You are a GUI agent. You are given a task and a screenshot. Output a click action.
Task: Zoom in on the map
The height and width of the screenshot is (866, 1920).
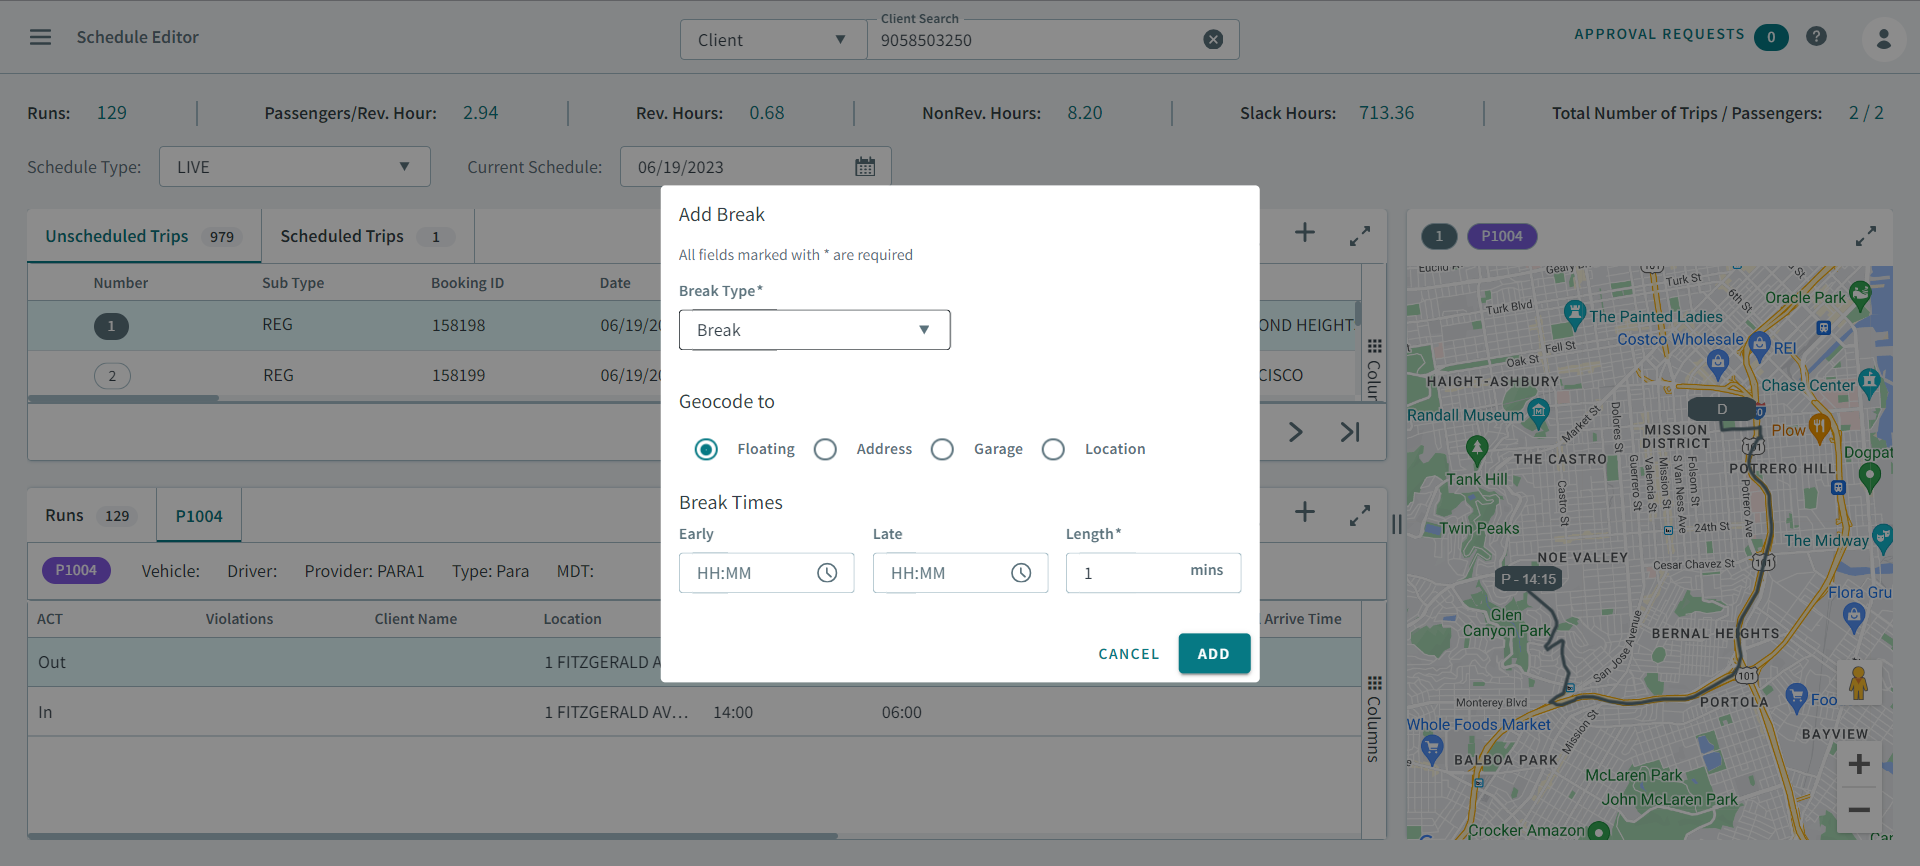1859,765
